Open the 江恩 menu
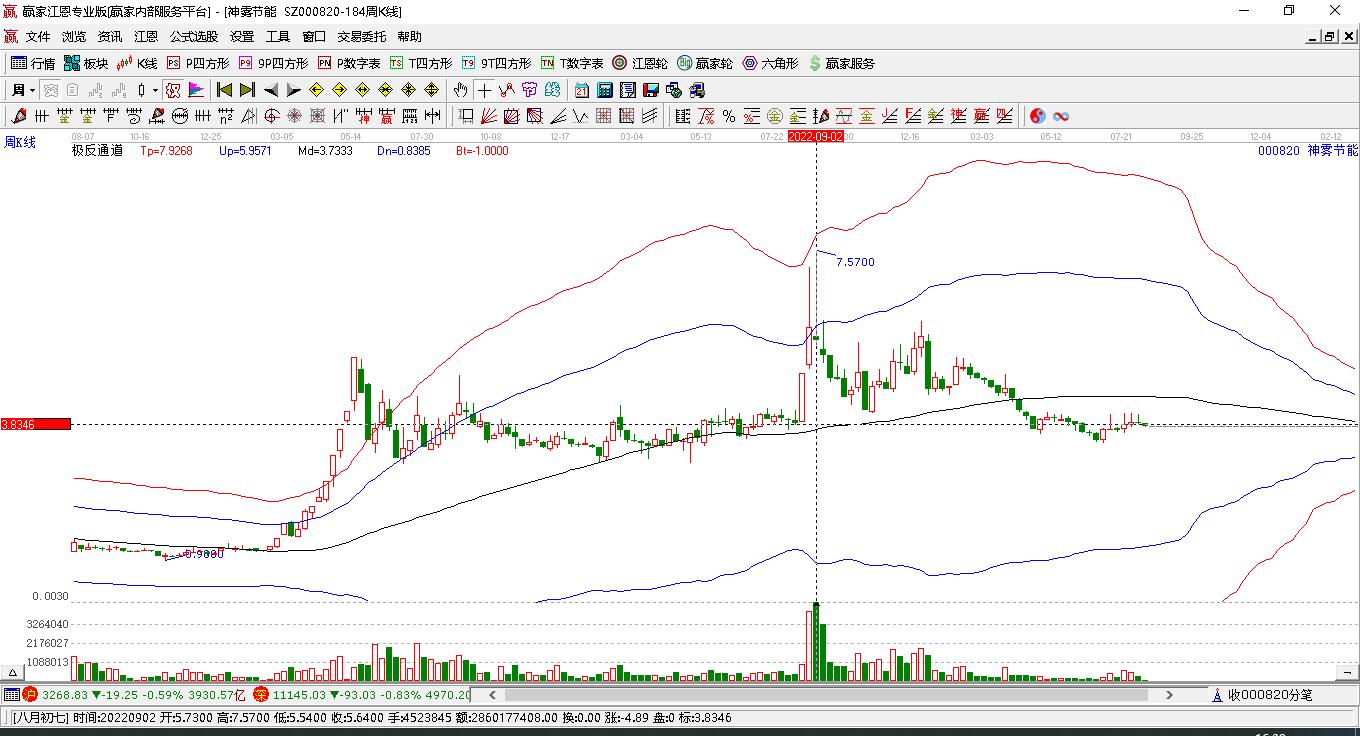1360x736 pixels. tap(146, 37)
